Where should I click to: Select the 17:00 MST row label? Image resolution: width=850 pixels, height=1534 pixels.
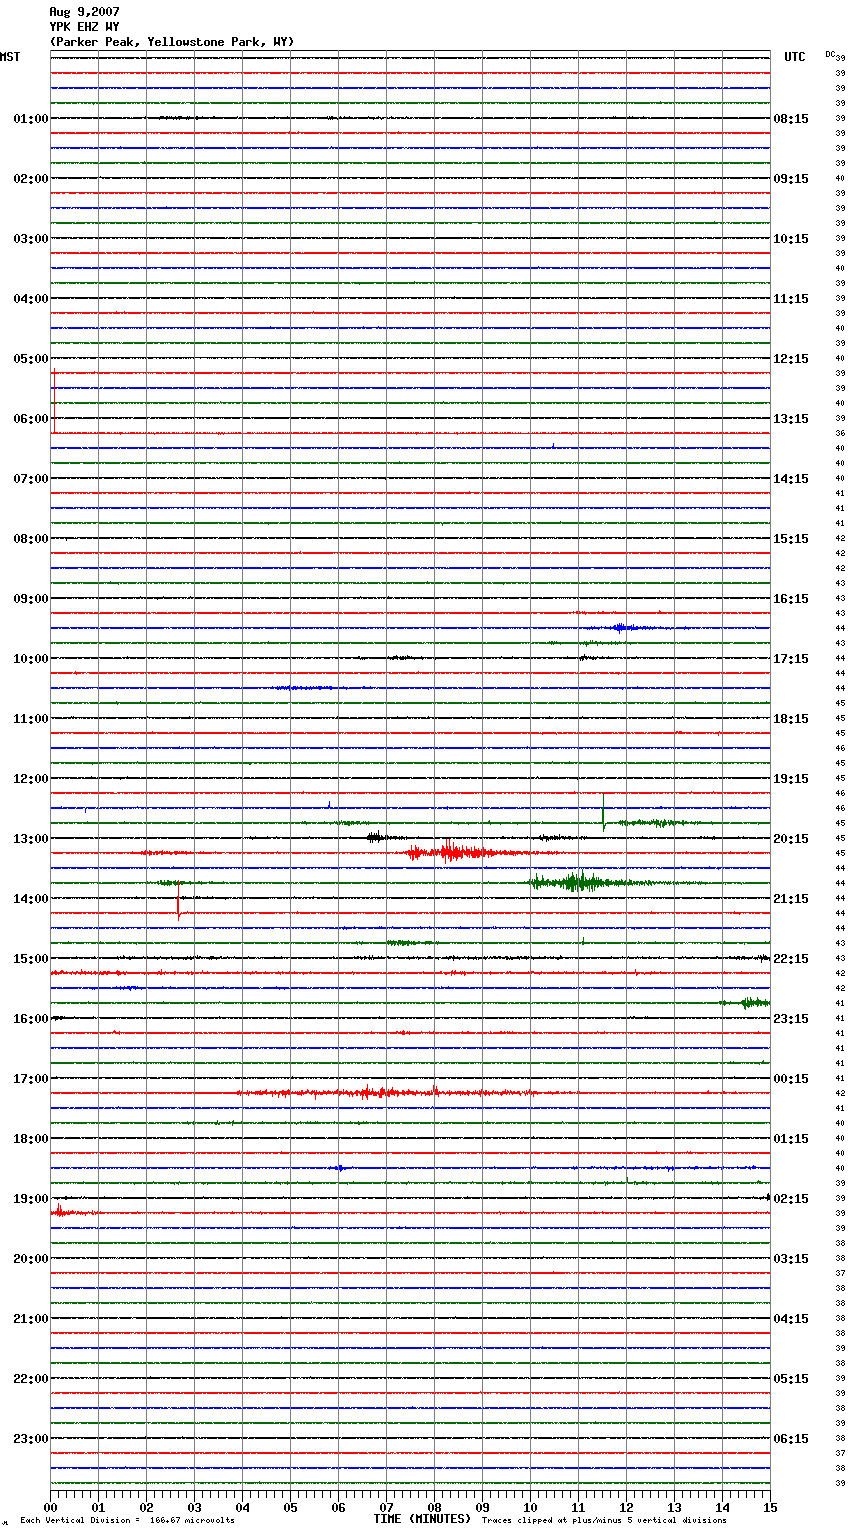tap(31, 1079)
